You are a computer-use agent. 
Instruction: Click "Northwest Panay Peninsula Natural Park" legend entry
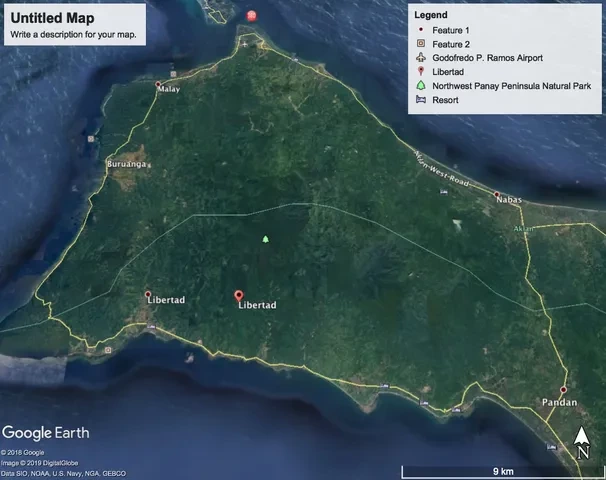pos(512,86)
